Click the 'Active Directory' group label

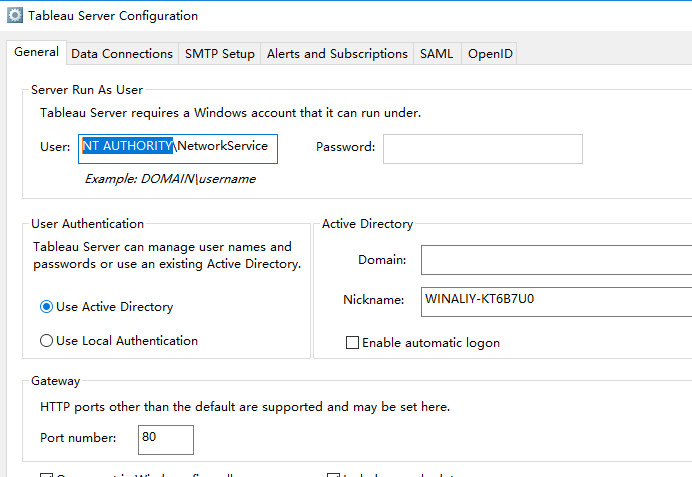[367, 224]
